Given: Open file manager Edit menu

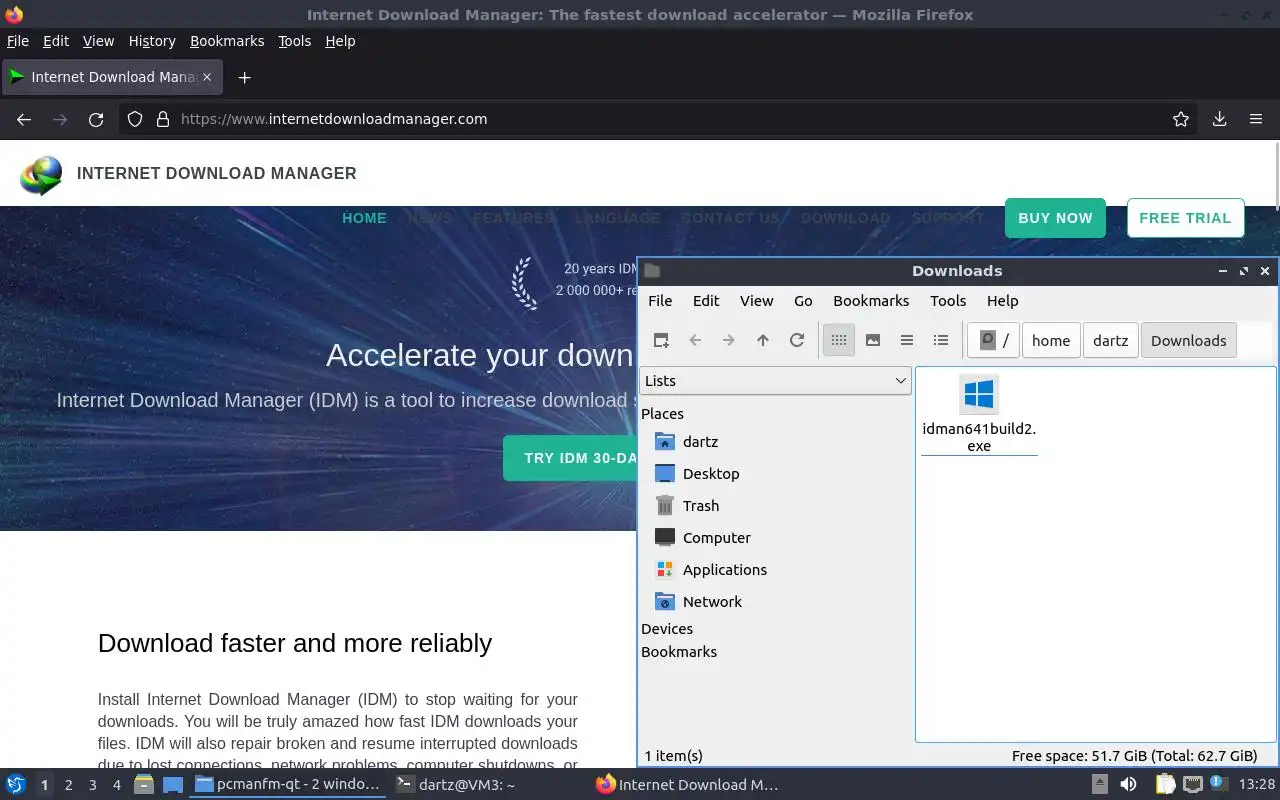Looking at the screenshot, I should point(706,300).
